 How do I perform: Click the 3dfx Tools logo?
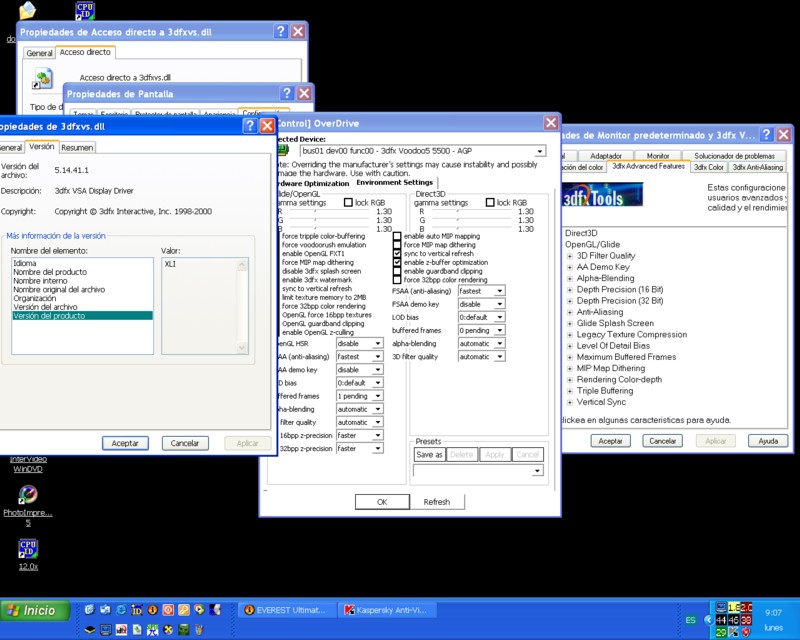602,195
